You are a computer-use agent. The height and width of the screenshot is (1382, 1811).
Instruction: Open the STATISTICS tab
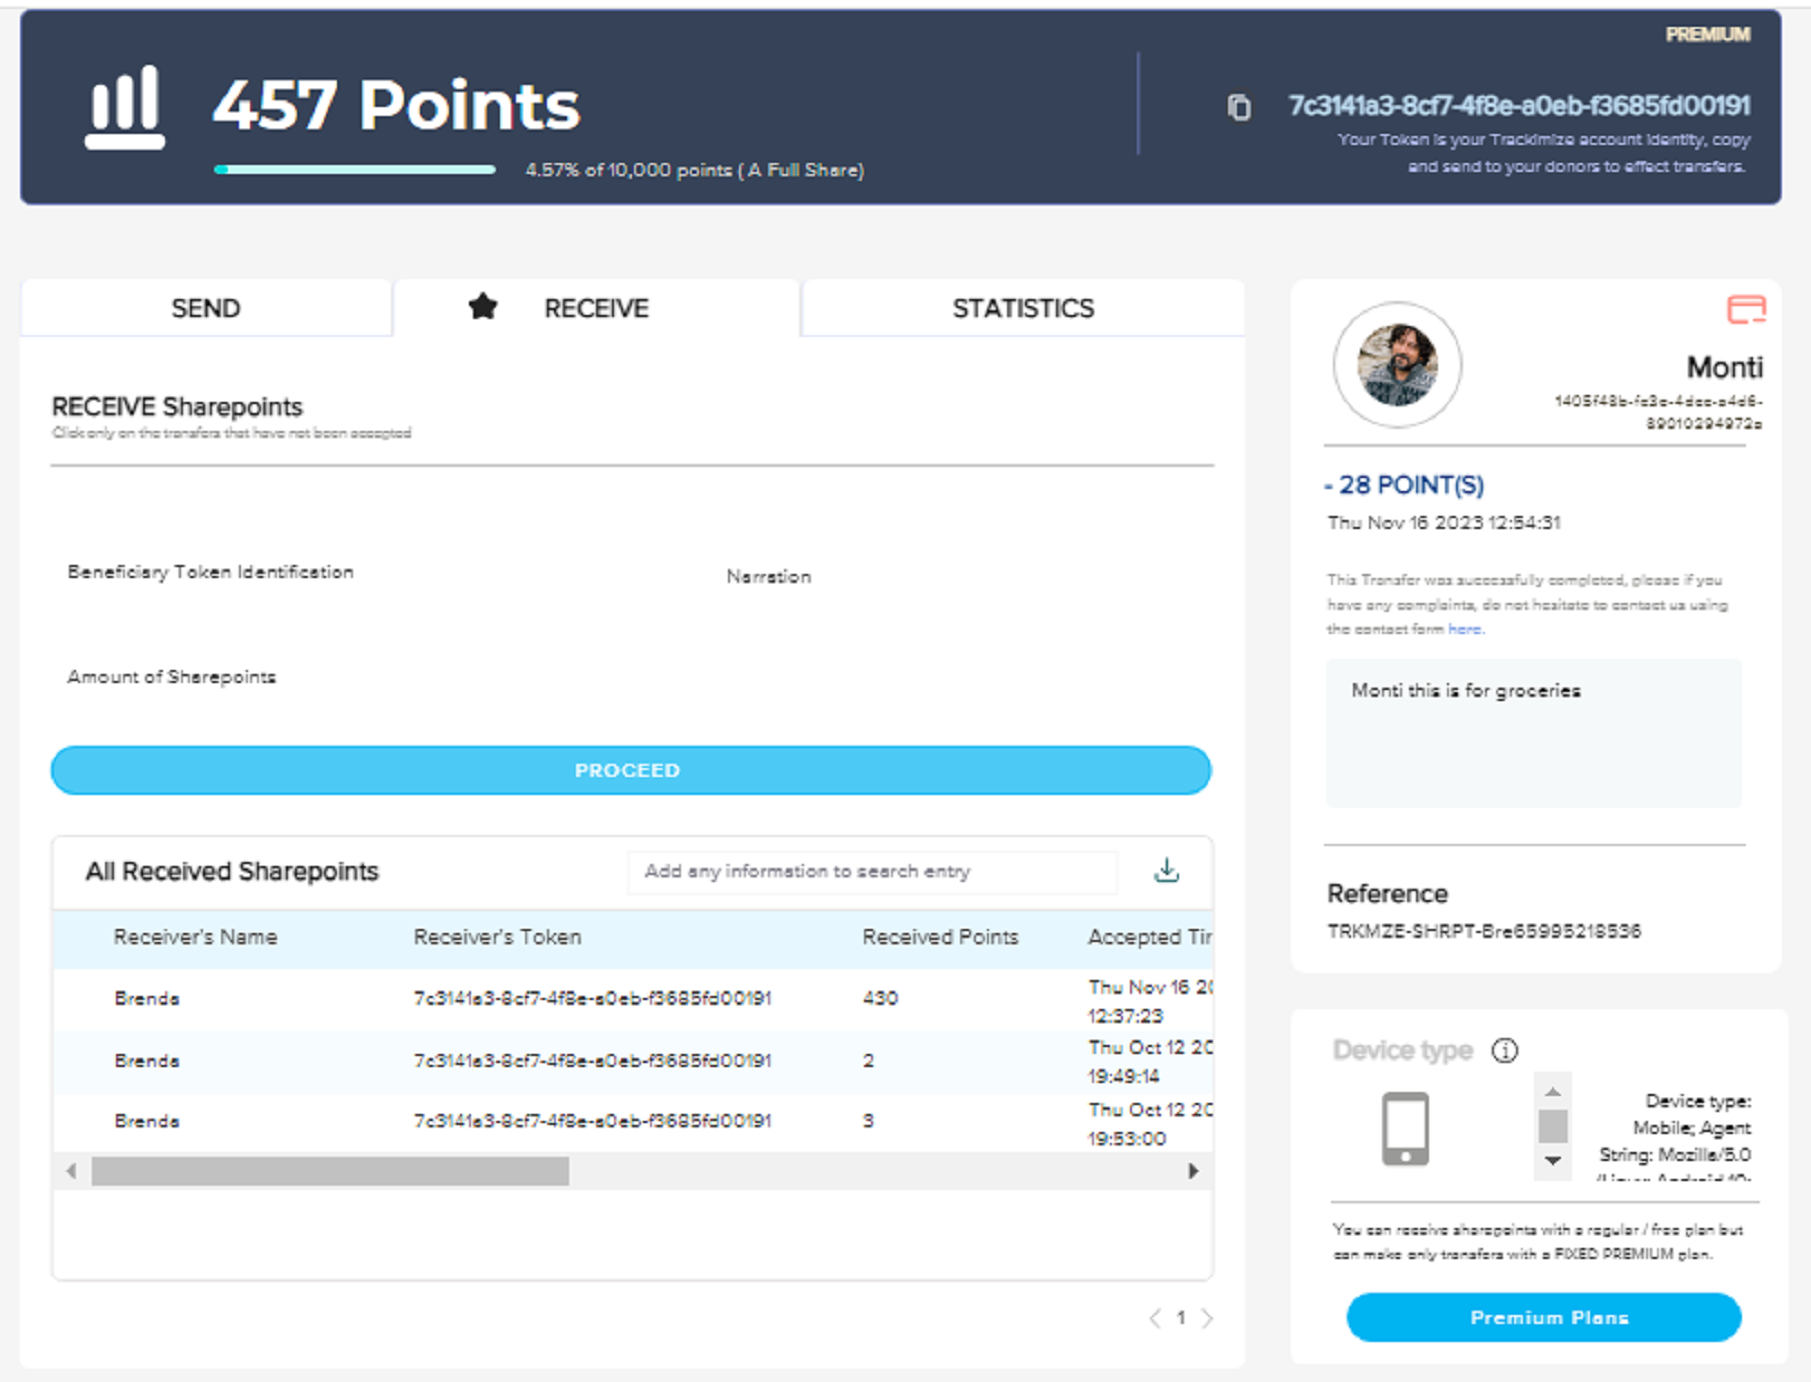[x=1023, y=308]
